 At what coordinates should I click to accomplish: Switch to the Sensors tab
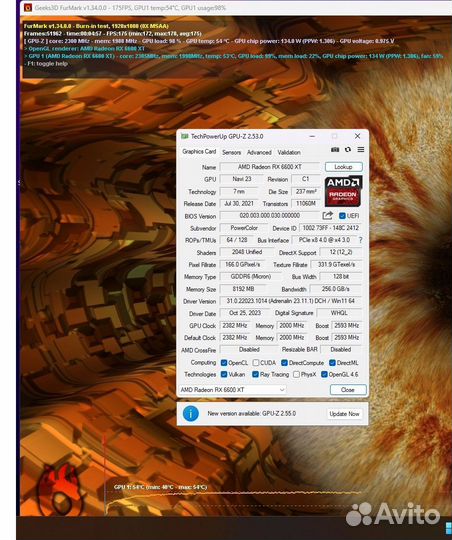(232, 152)
